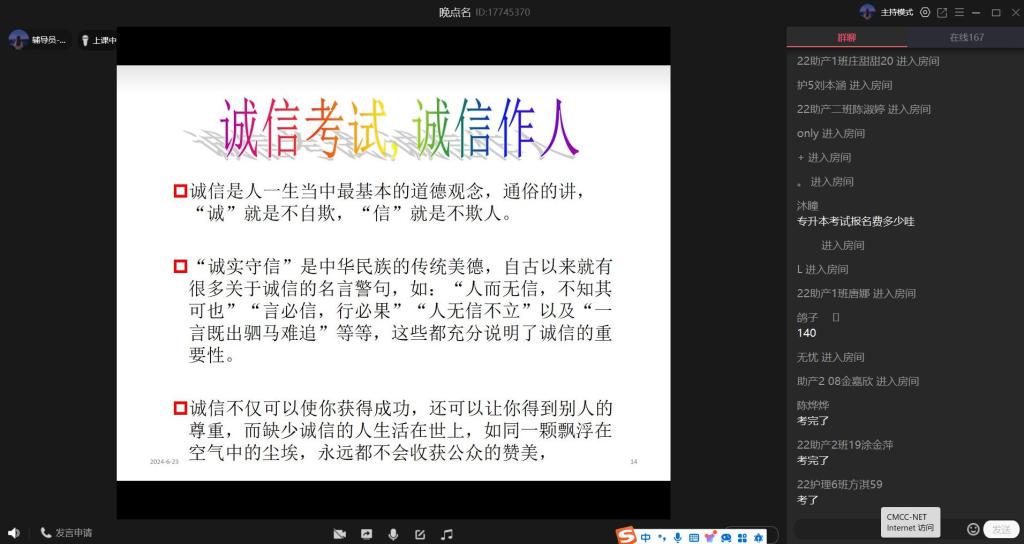Toggle the microphone in the bottom toolbar
Viewport: 1024px width, 544px height.
(393, 534)
